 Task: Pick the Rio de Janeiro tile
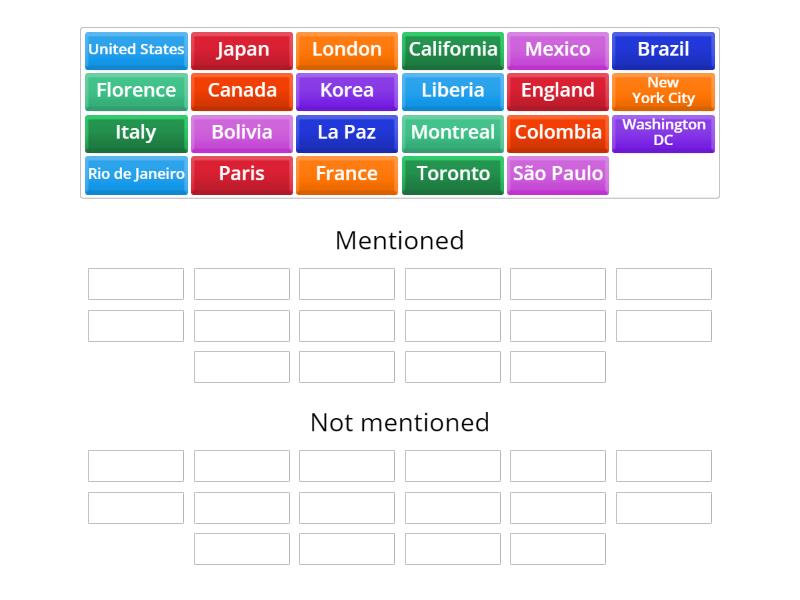(136, 176)
